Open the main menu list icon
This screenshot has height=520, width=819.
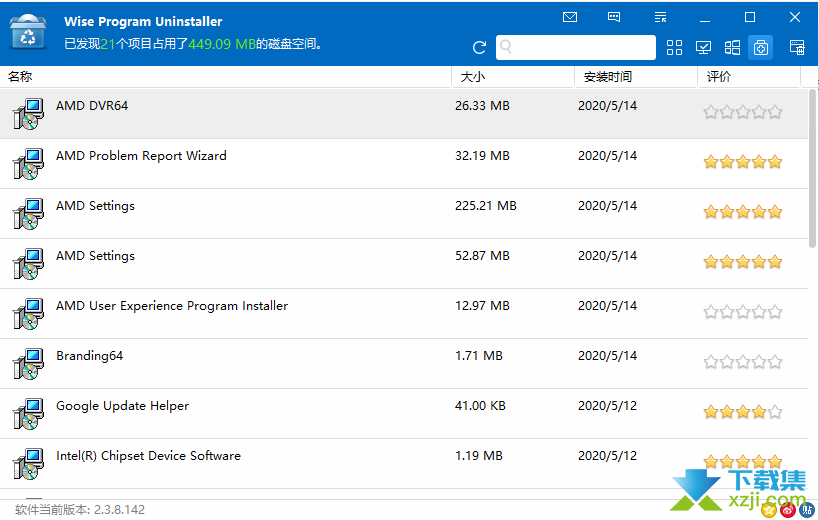pos(660,17)
